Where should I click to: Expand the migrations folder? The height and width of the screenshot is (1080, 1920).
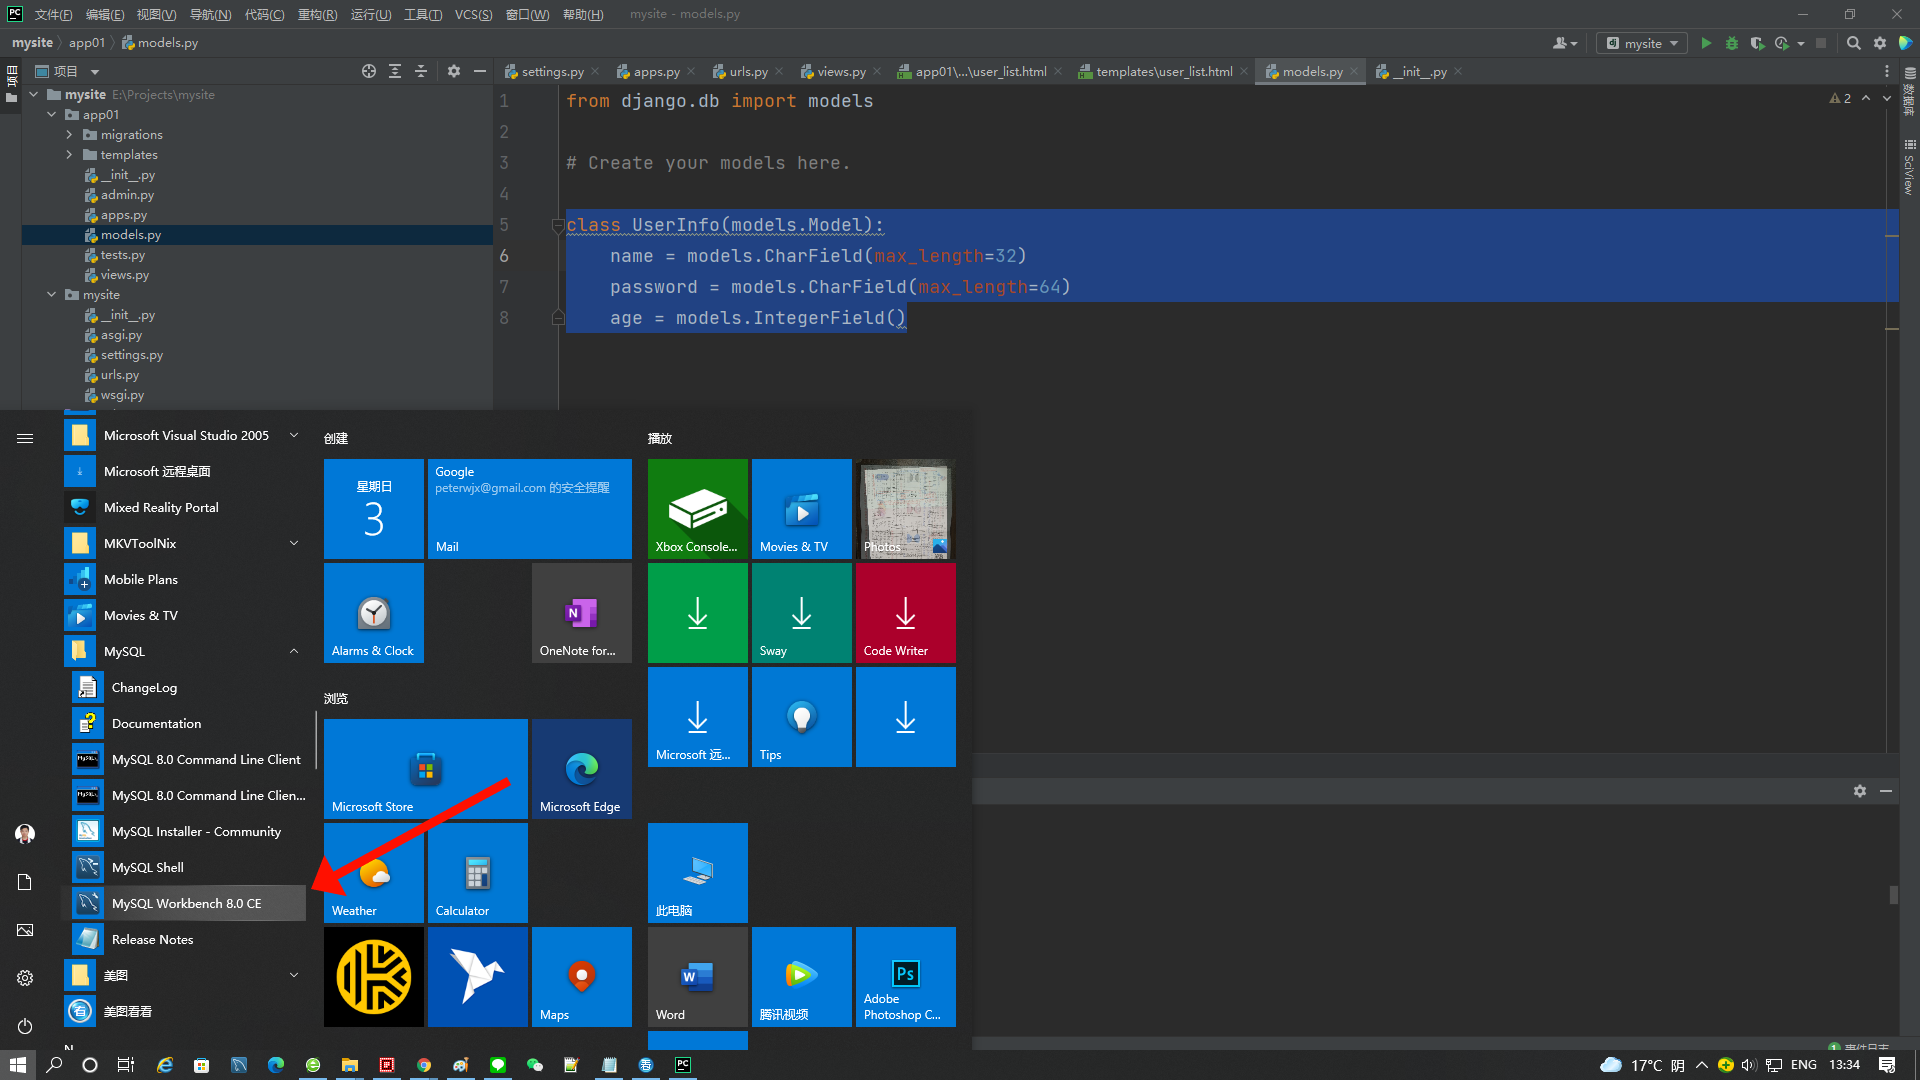tap(69, 135)
